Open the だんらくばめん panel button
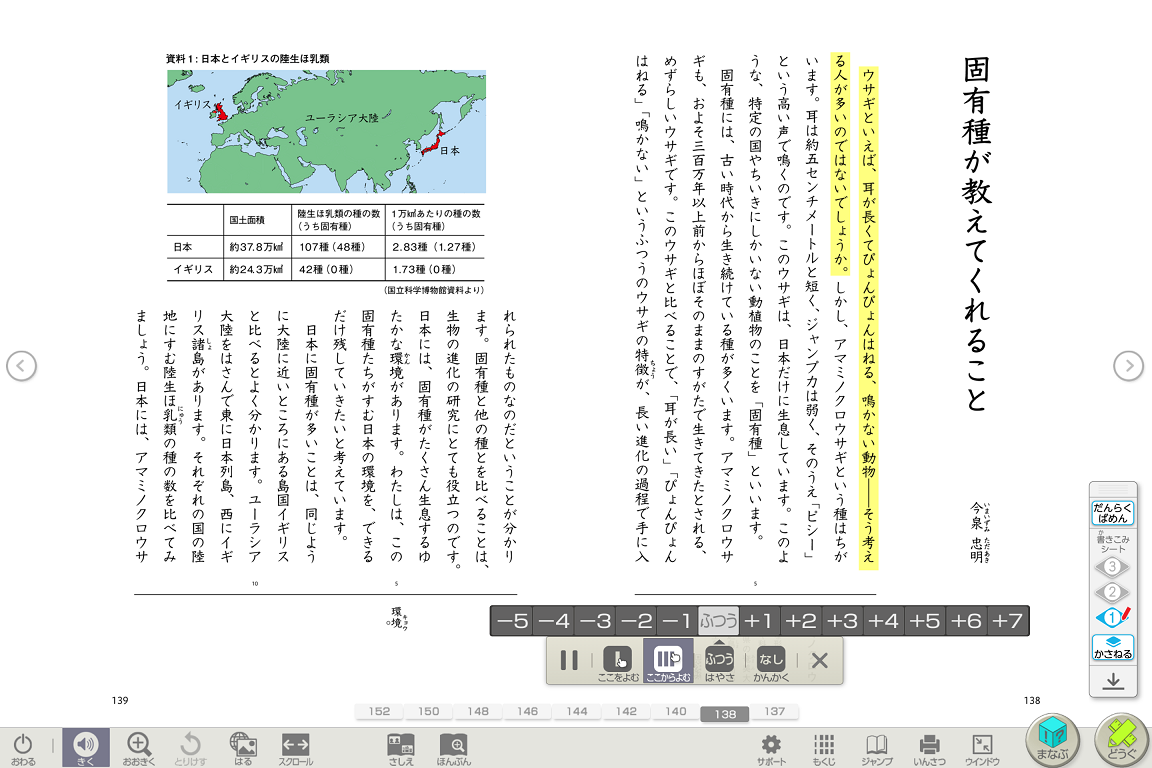 click(x=1112, y=513)
